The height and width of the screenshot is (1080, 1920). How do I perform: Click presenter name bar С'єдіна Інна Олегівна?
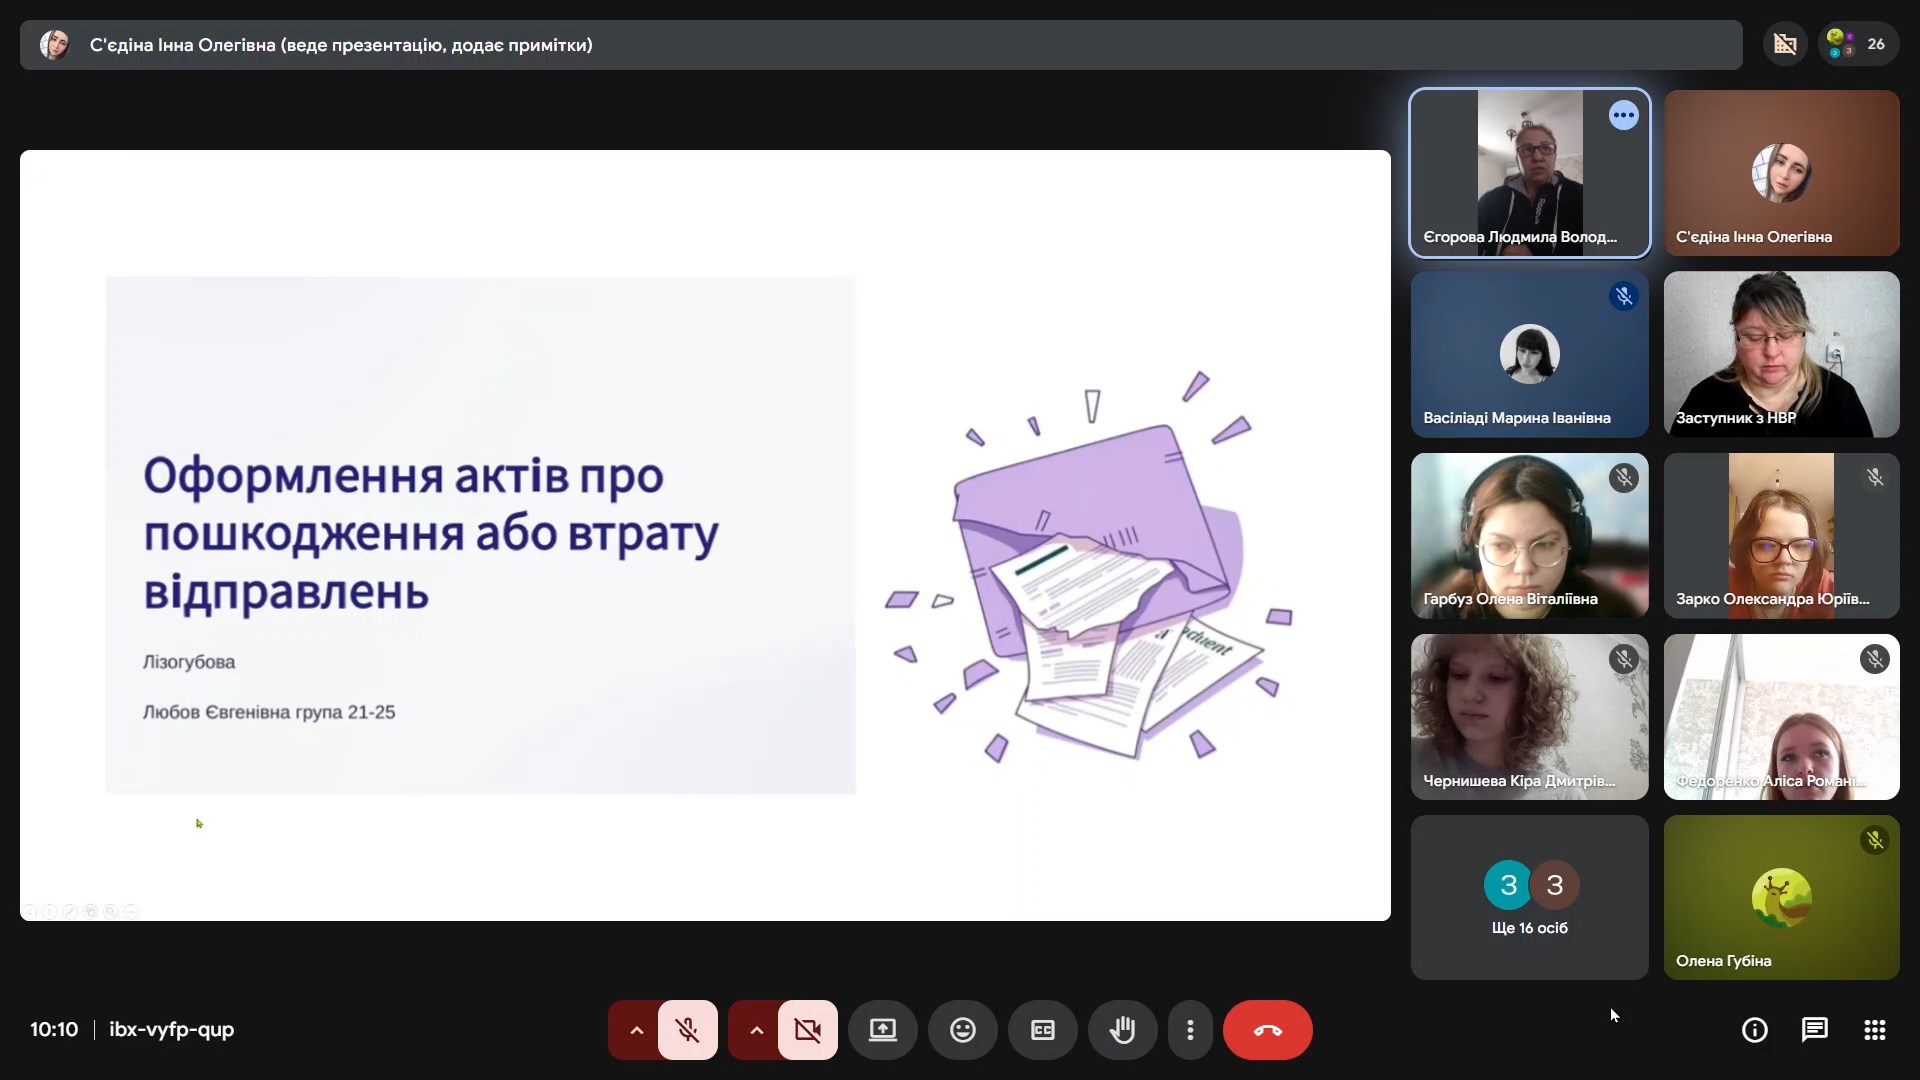coord(340,45)
